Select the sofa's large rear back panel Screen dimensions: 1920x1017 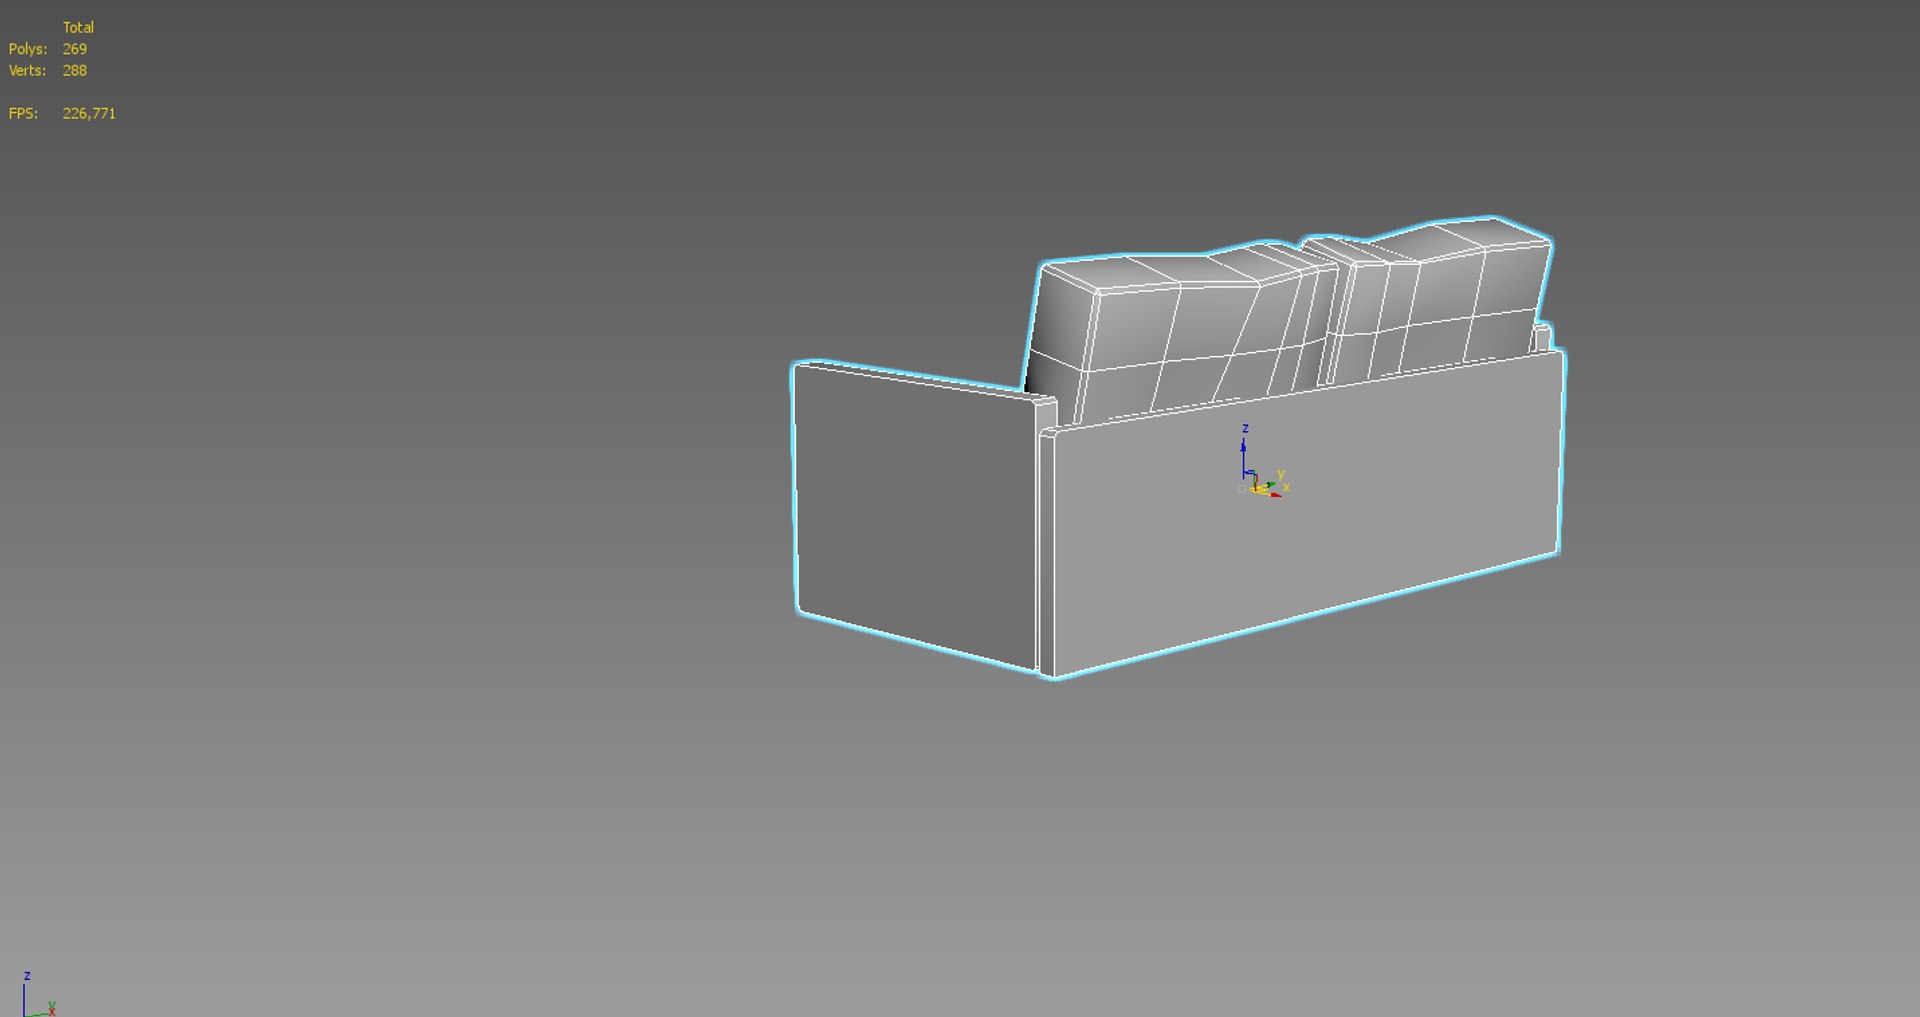[1305, 515]
